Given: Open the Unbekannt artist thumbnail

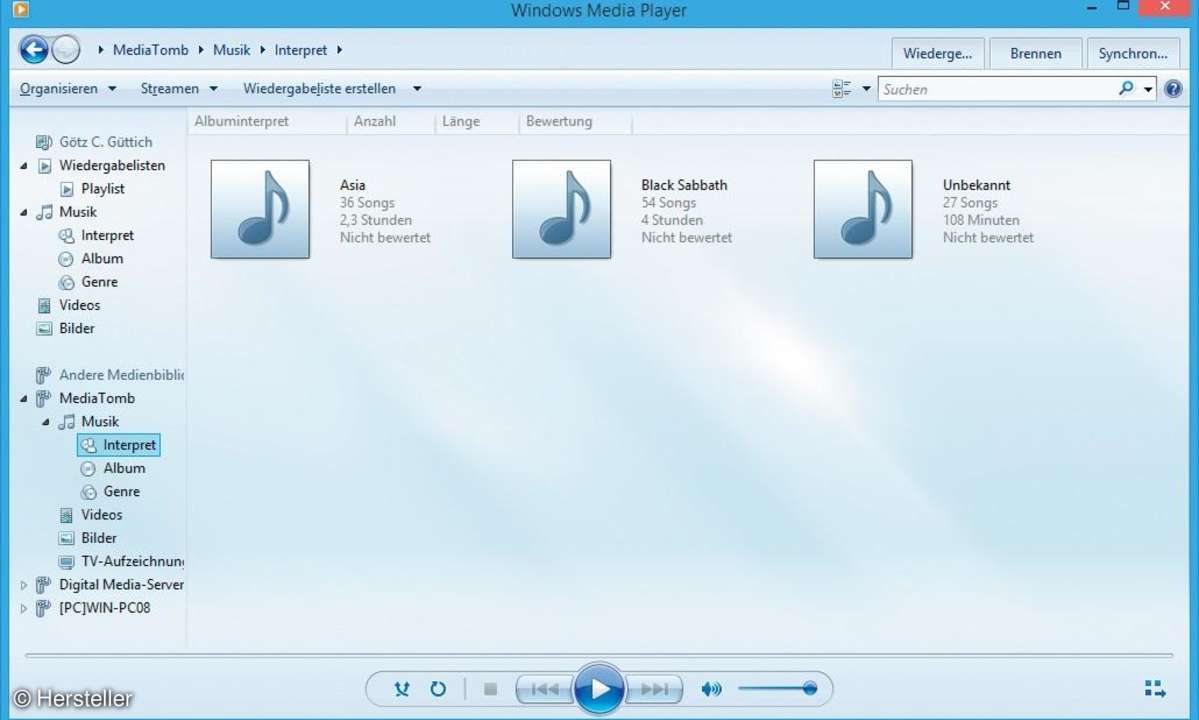Looking at the screenshot, I should 863,209.
